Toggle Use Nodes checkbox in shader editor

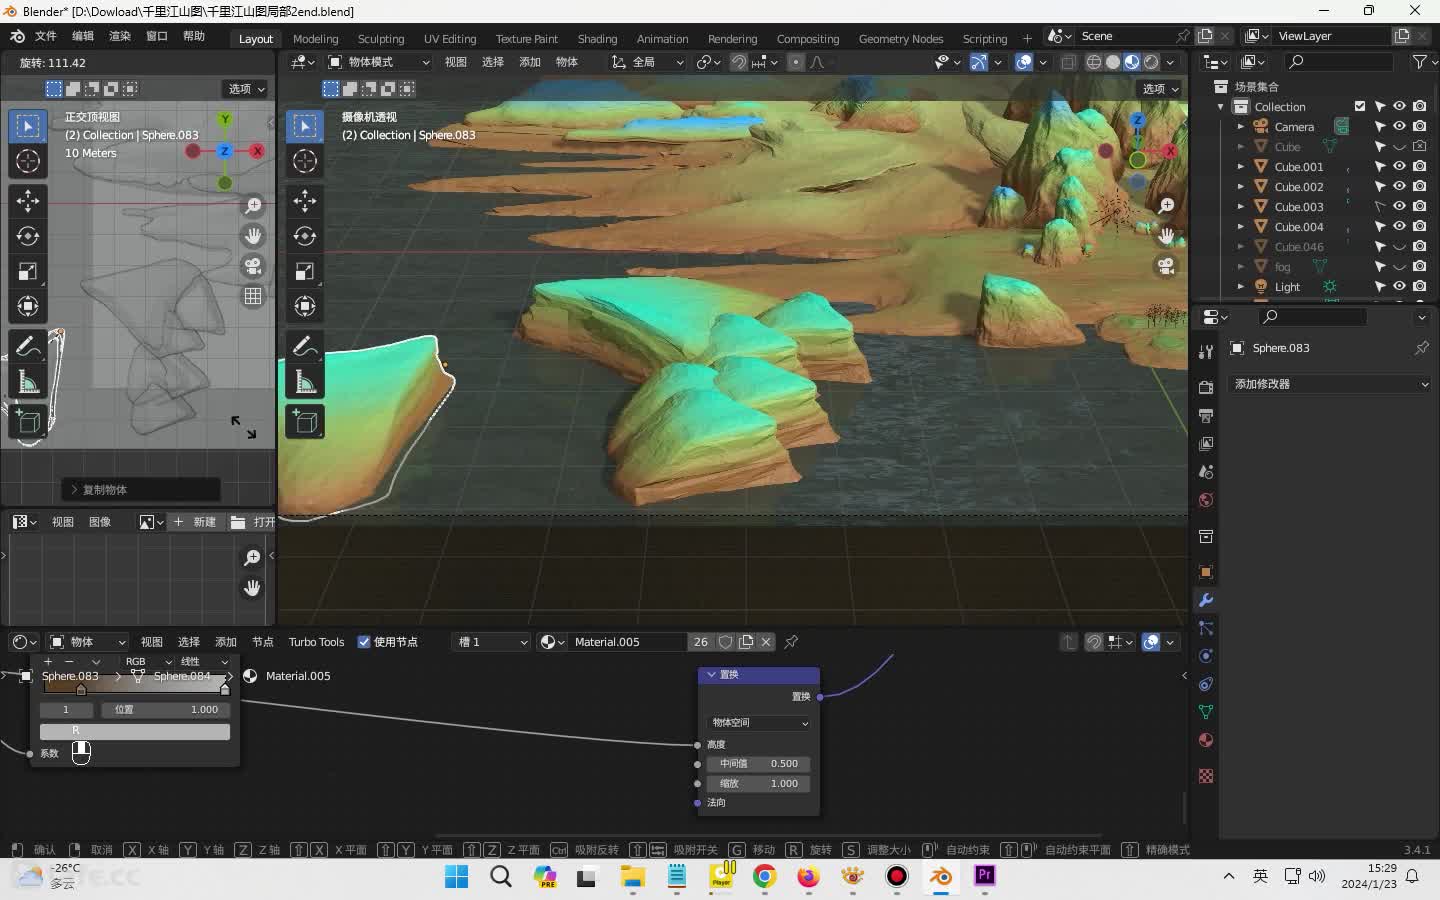tap(364, 642)
